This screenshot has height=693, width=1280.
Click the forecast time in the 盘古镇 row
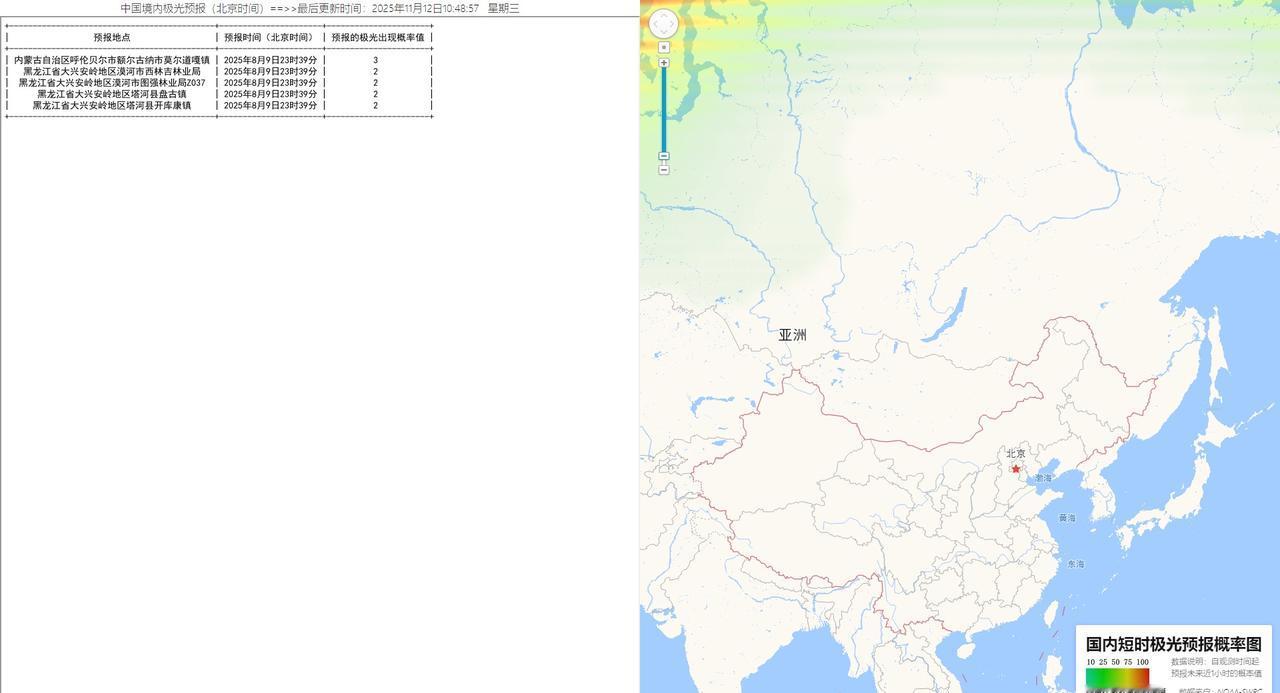click(271, 94)
